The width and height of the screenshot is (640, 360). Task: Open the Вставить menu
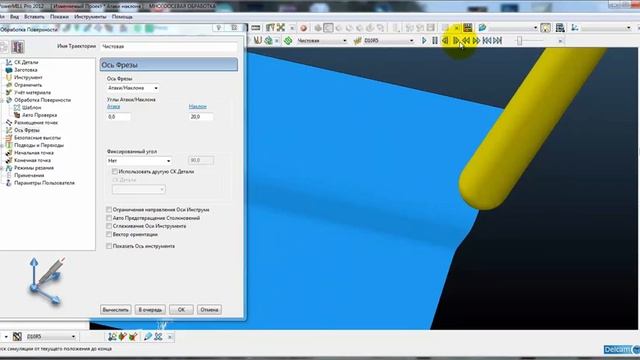[34, 17]
